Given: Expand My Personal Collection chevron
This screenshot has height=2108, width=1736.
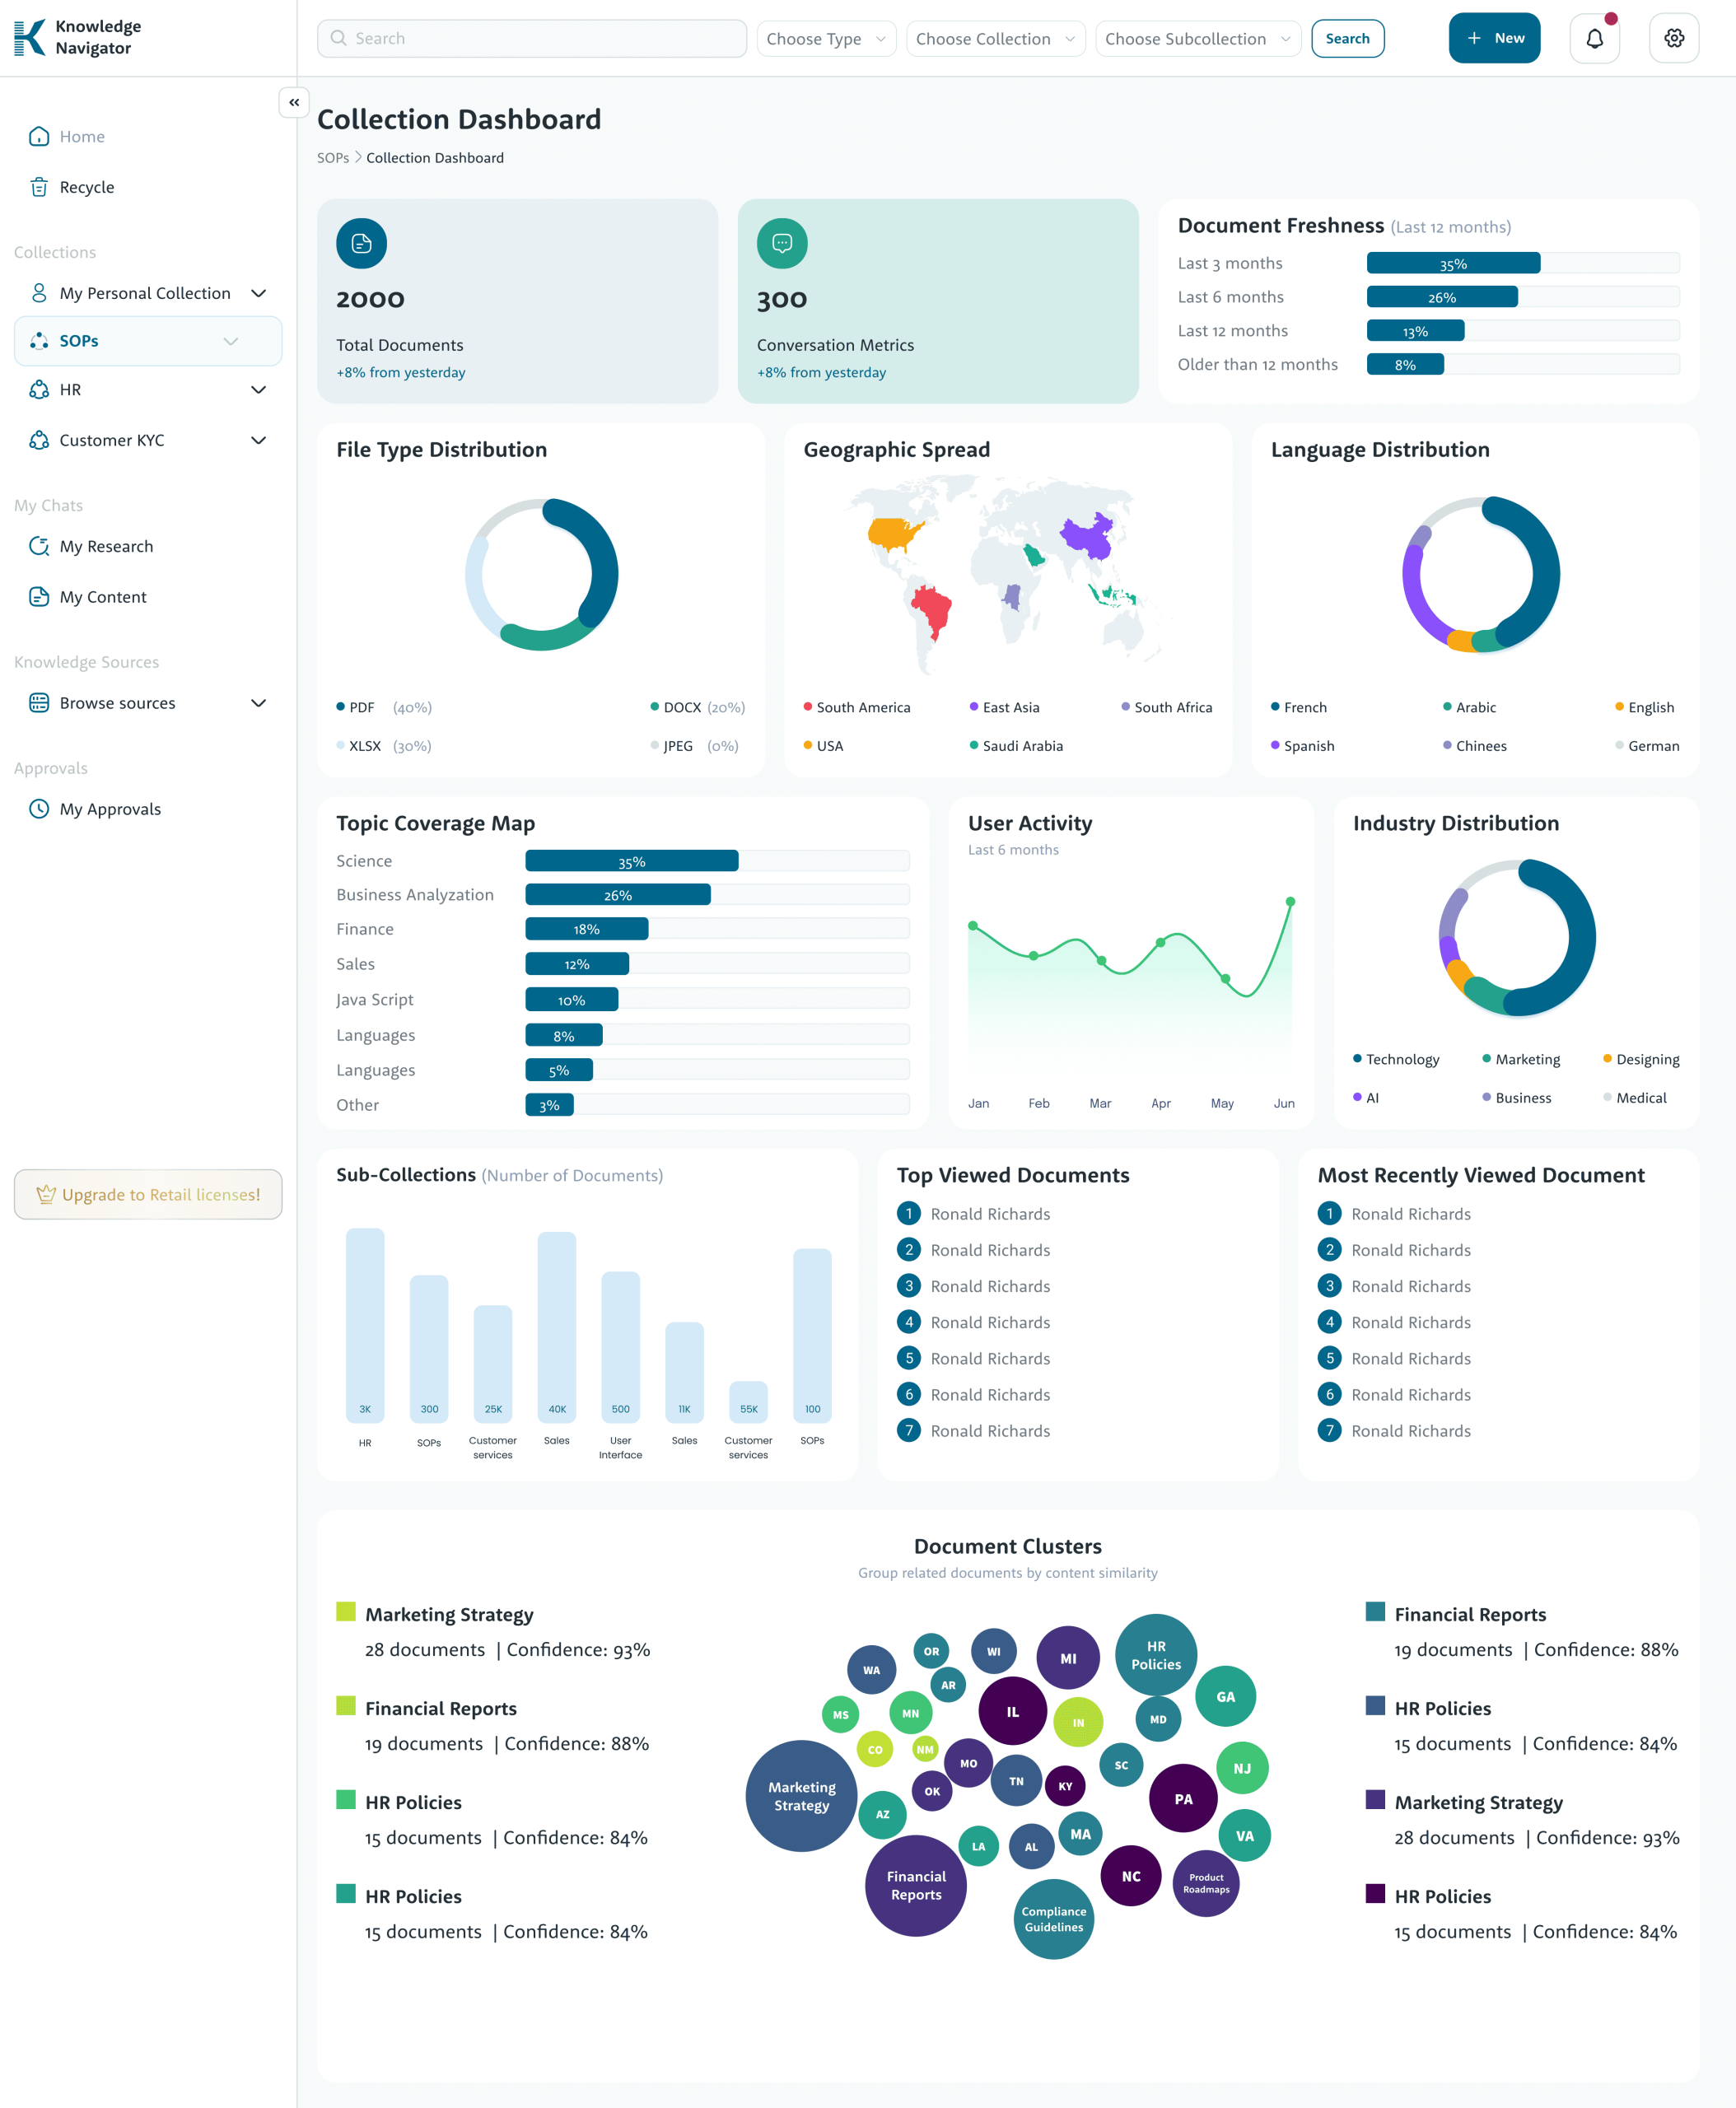Looking at the screenshot, I should (258, 293).
